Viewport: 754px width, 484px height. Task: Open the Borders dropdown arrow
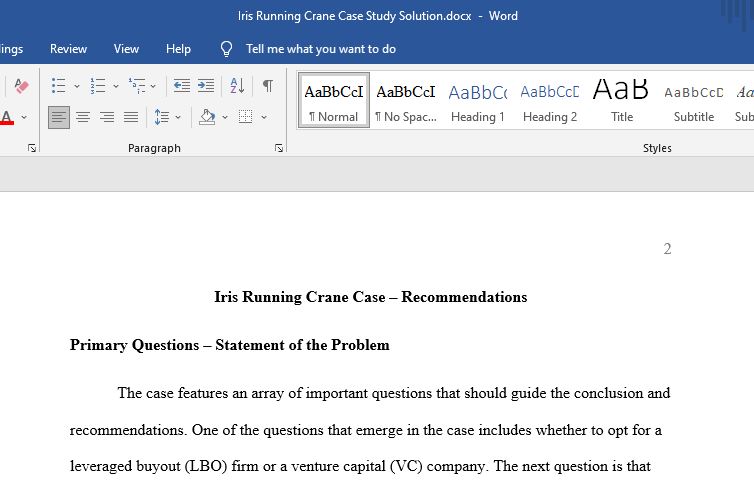point(264,117)
